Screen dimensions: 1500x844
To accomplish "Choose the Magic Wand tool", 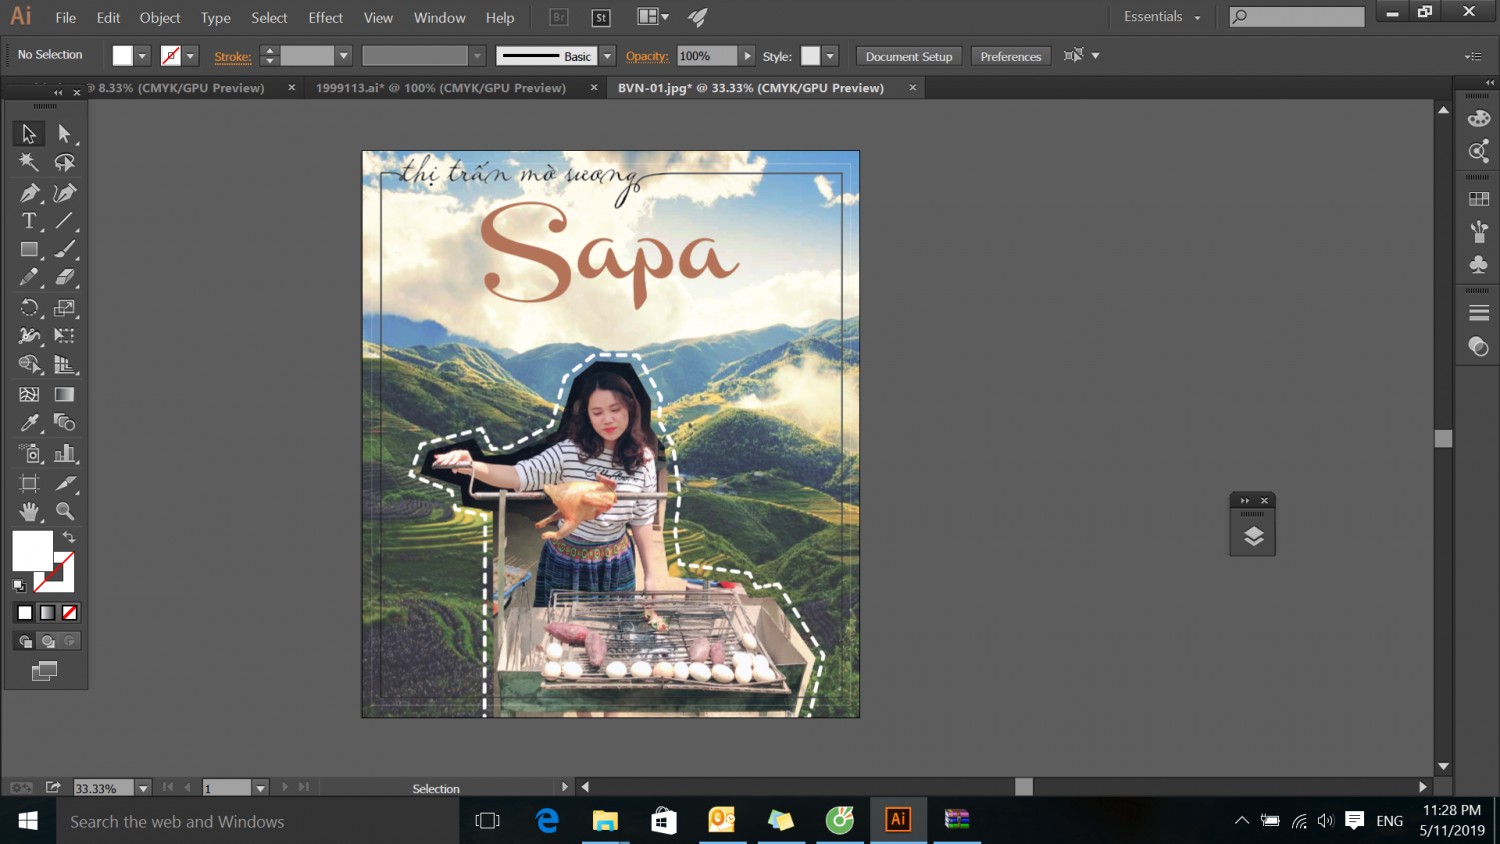I will (29, 162).
